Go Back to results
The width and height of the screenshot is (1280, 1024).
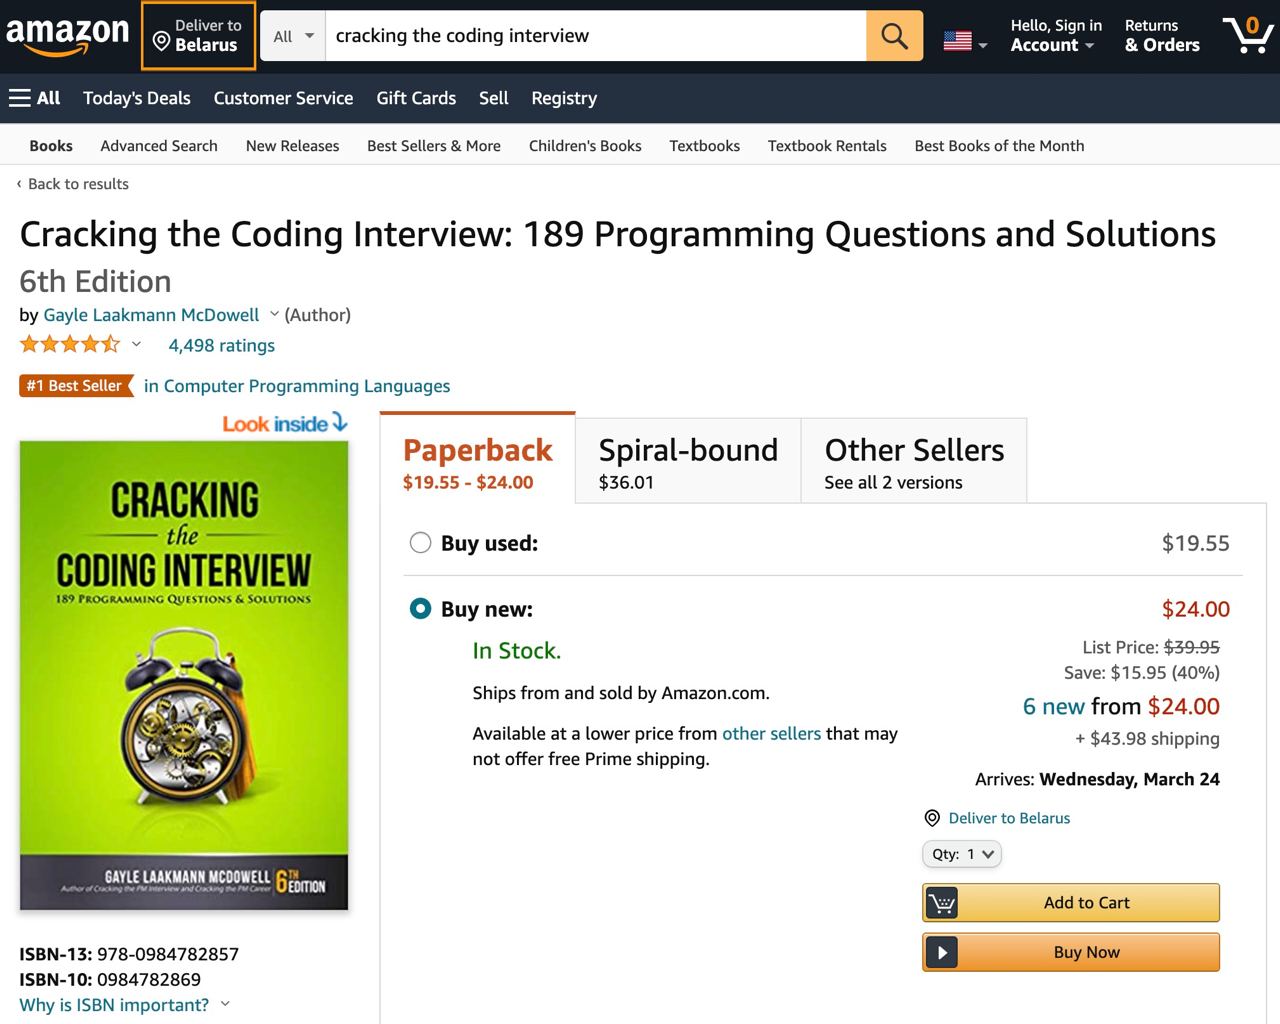tap(73, 184)
